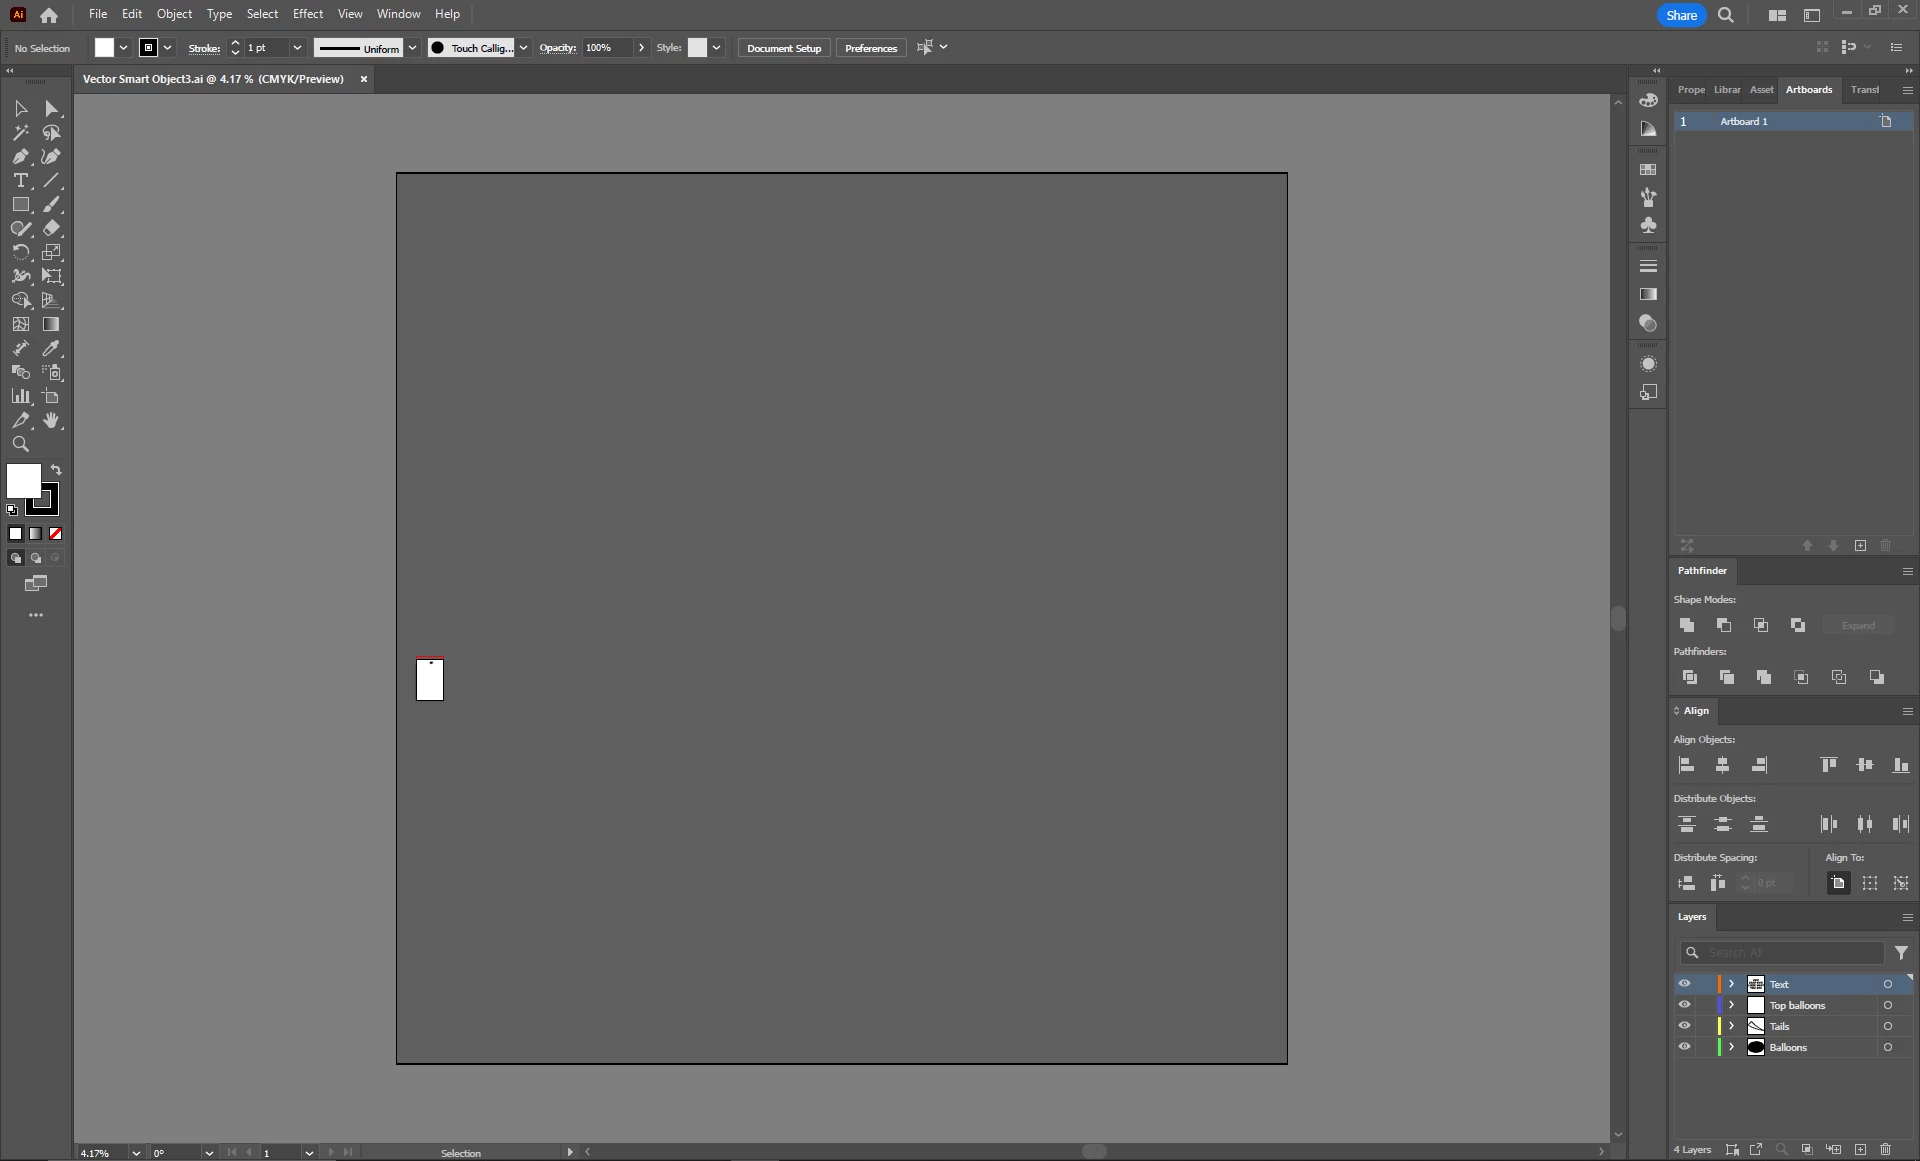The height and width of the screenshot is (1161, 1920).
Task: Pick the Eyedropper tool
Action: (51, 348)
